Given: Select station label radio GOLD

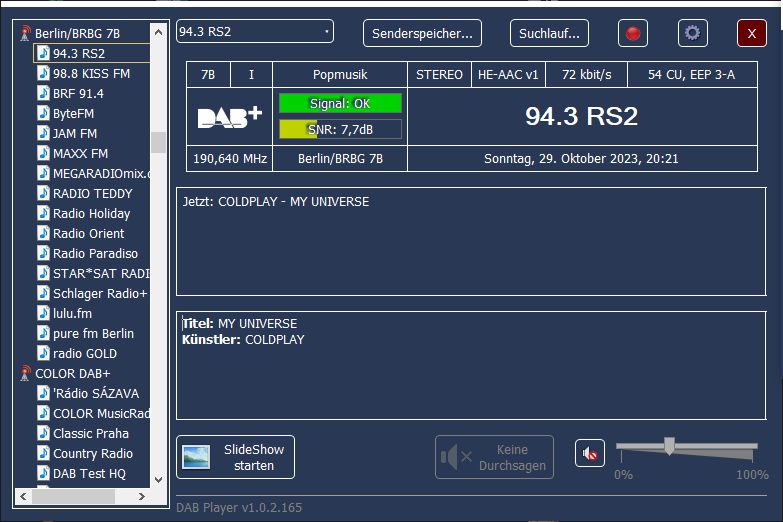Looking at the screenshot, I should tap(85, 354).
